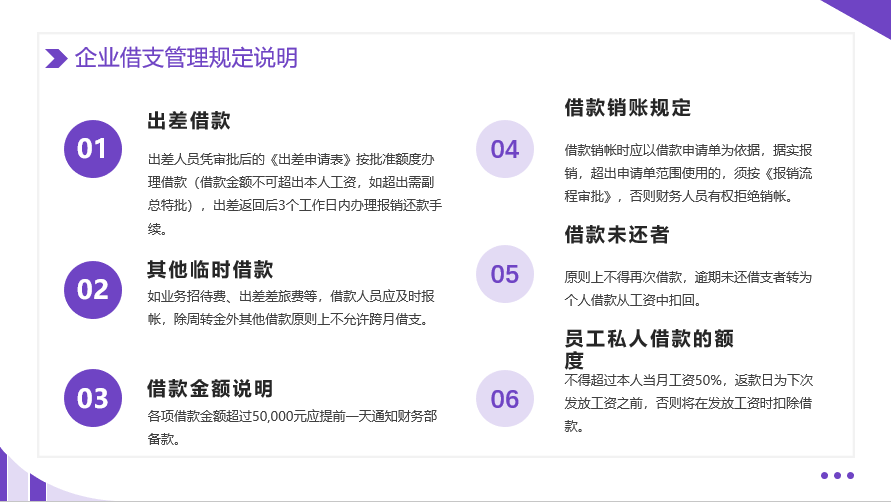
Task: Select the heading 出差借款
Action: [x=189, y=121]
